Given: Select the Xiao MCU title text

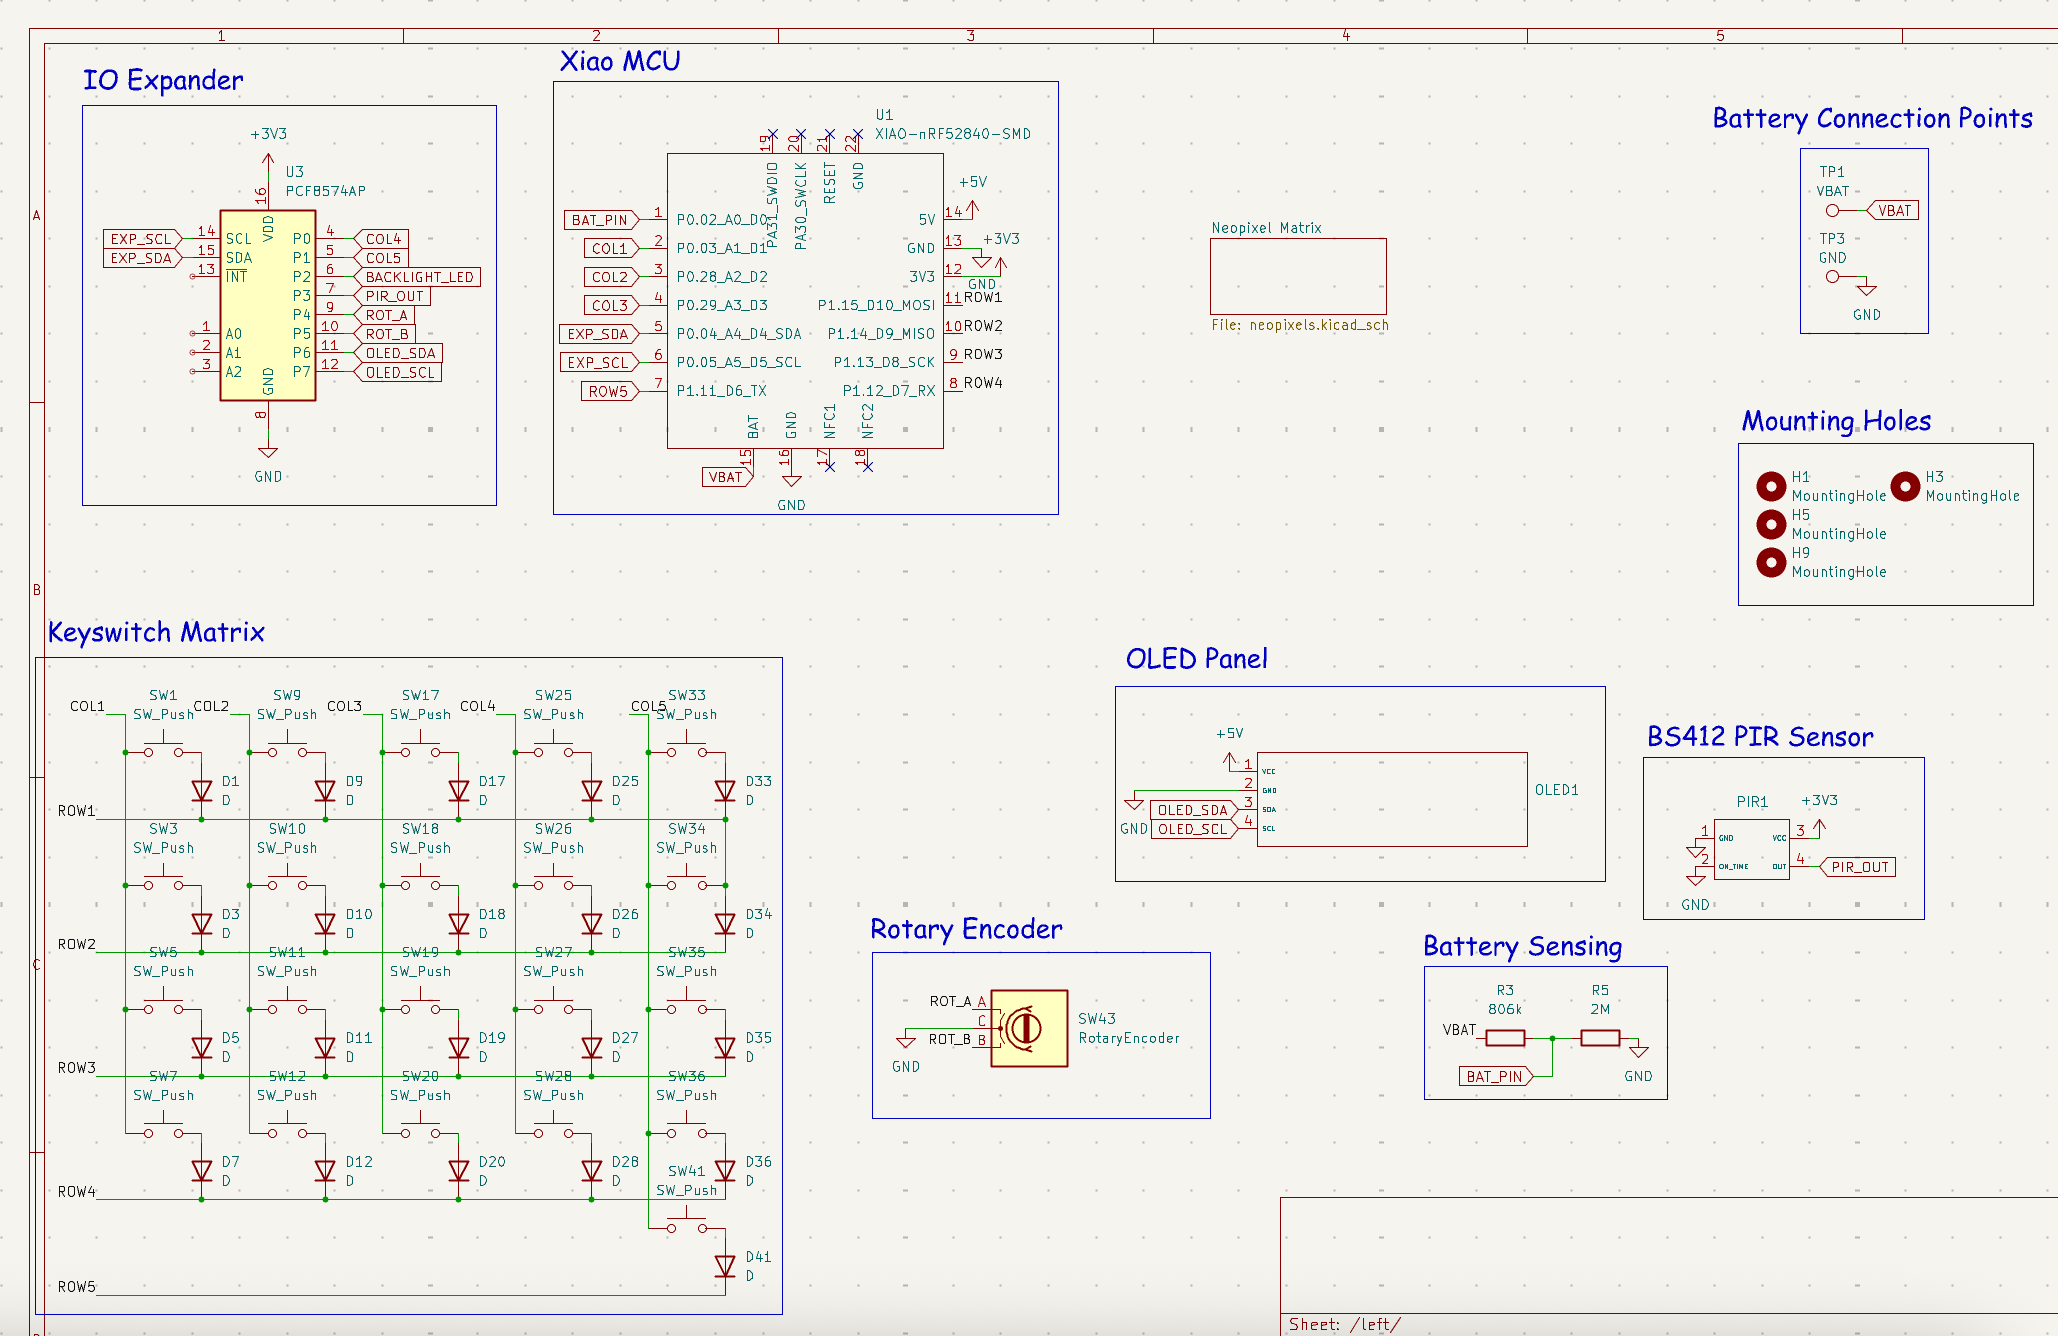Looking at the screenshot, I should 620,61.
